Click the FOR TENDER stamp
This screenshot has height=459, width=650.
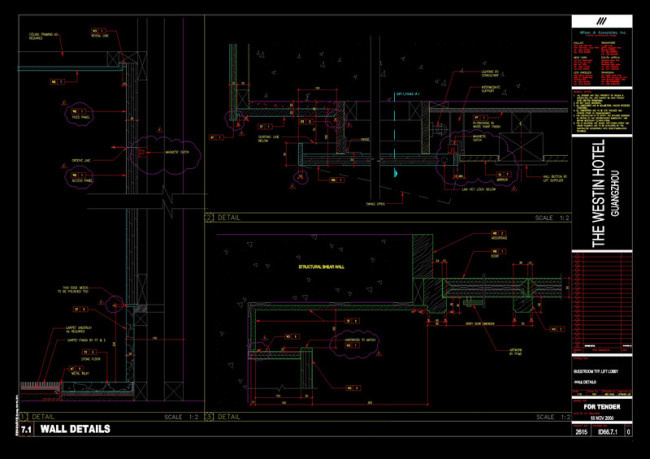click(602, 407)
